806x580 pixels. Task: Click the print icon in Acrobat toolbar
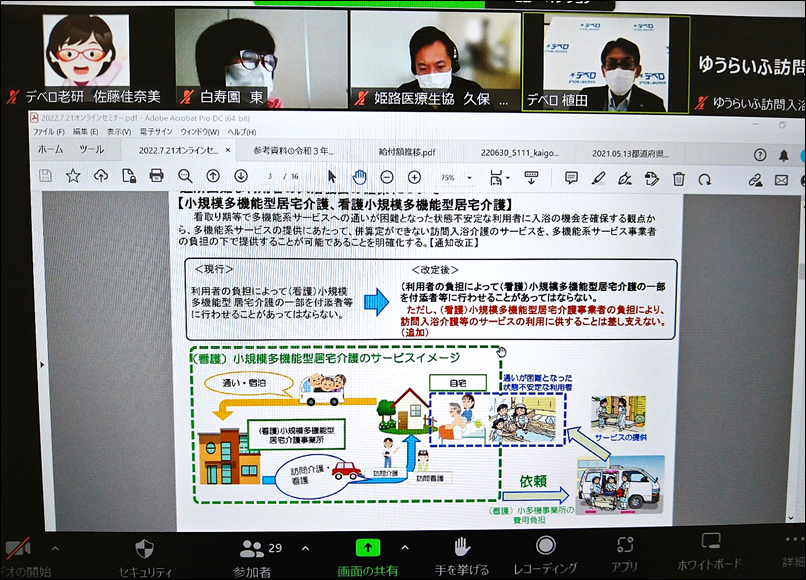tap(156, 176)
